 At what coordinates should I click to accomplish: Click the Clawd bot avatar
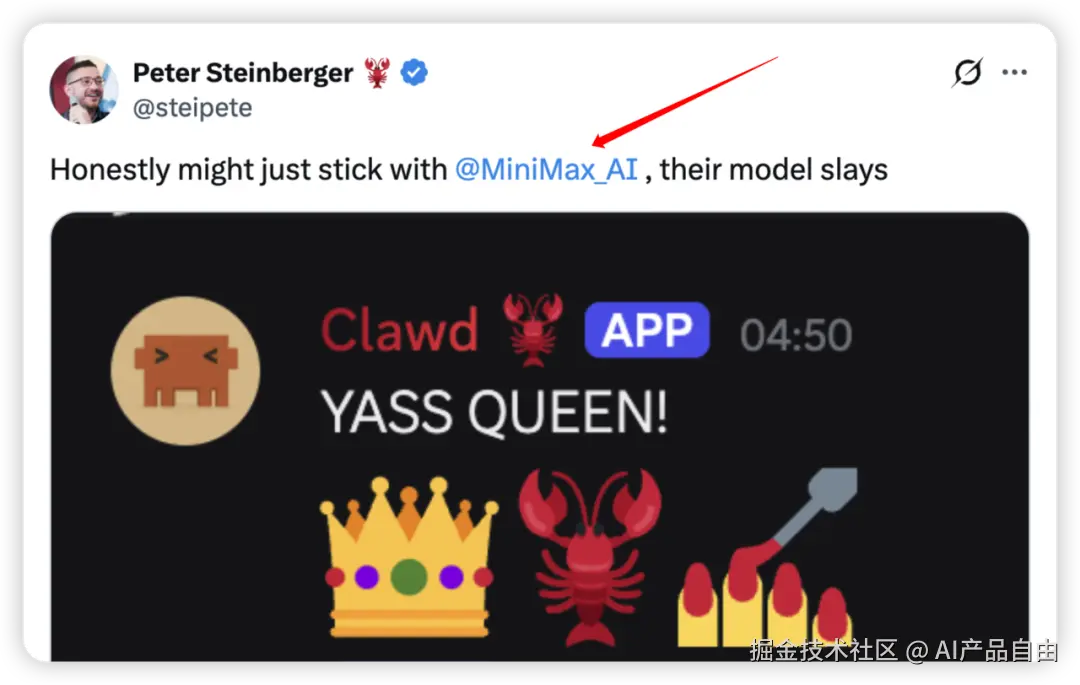185,371
